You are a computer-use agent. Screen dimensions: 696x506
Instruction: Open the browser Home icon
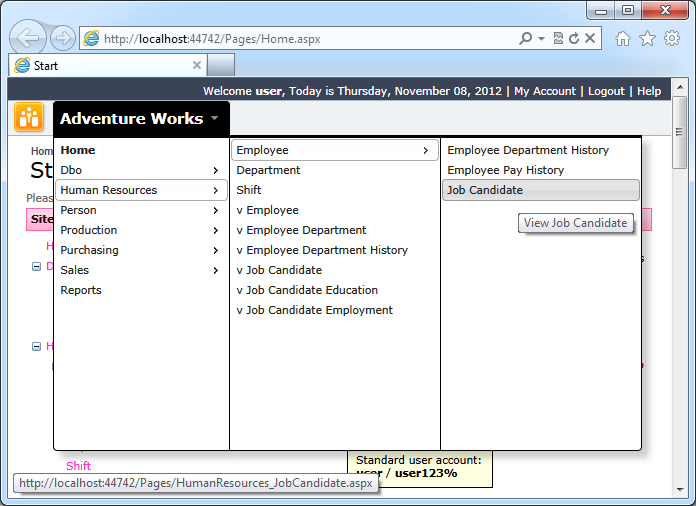(623, 39)
